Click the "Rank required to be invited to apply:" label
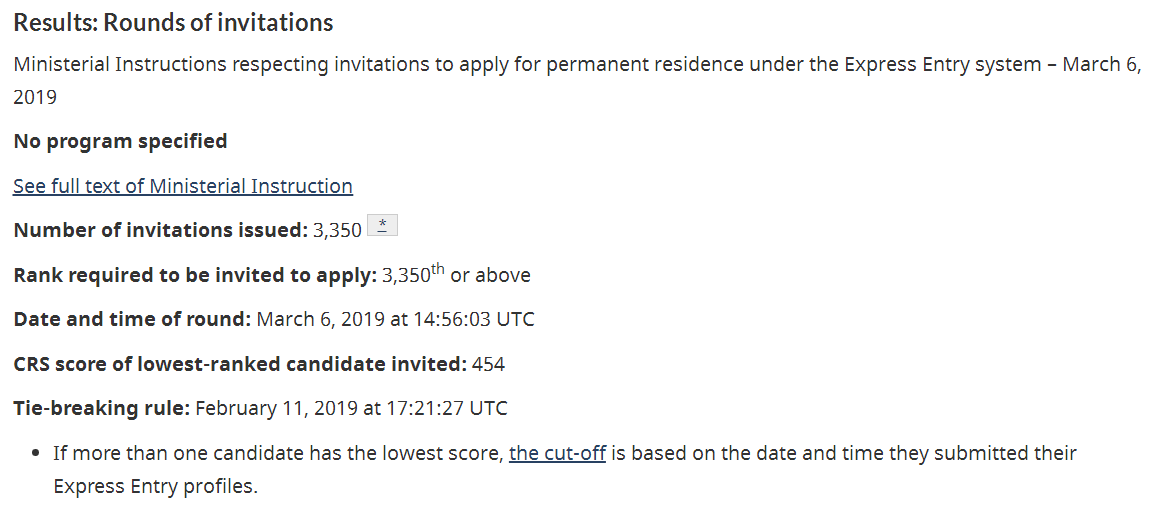 click(x=195, y=275)
